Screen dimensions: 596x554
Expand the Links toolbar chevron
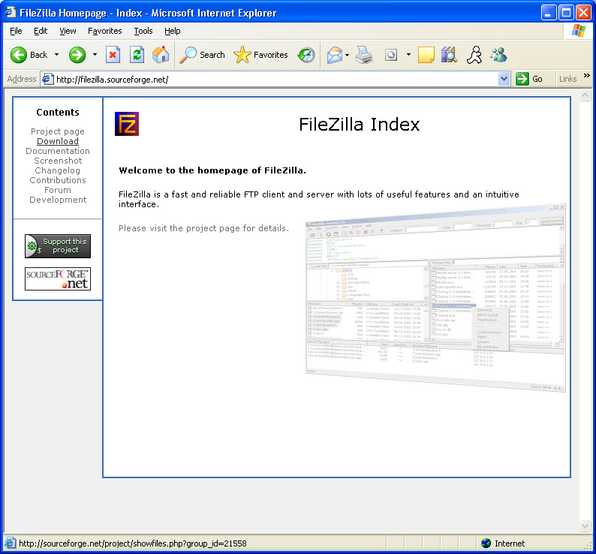point(586,76)
